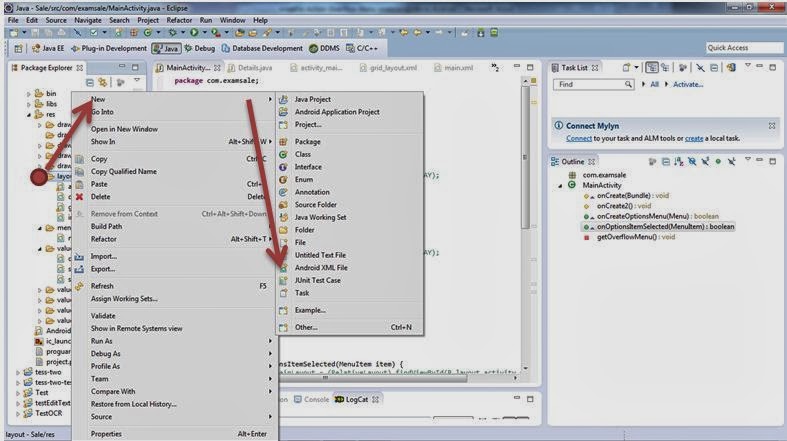Open the Console tab

click(311, 399)
